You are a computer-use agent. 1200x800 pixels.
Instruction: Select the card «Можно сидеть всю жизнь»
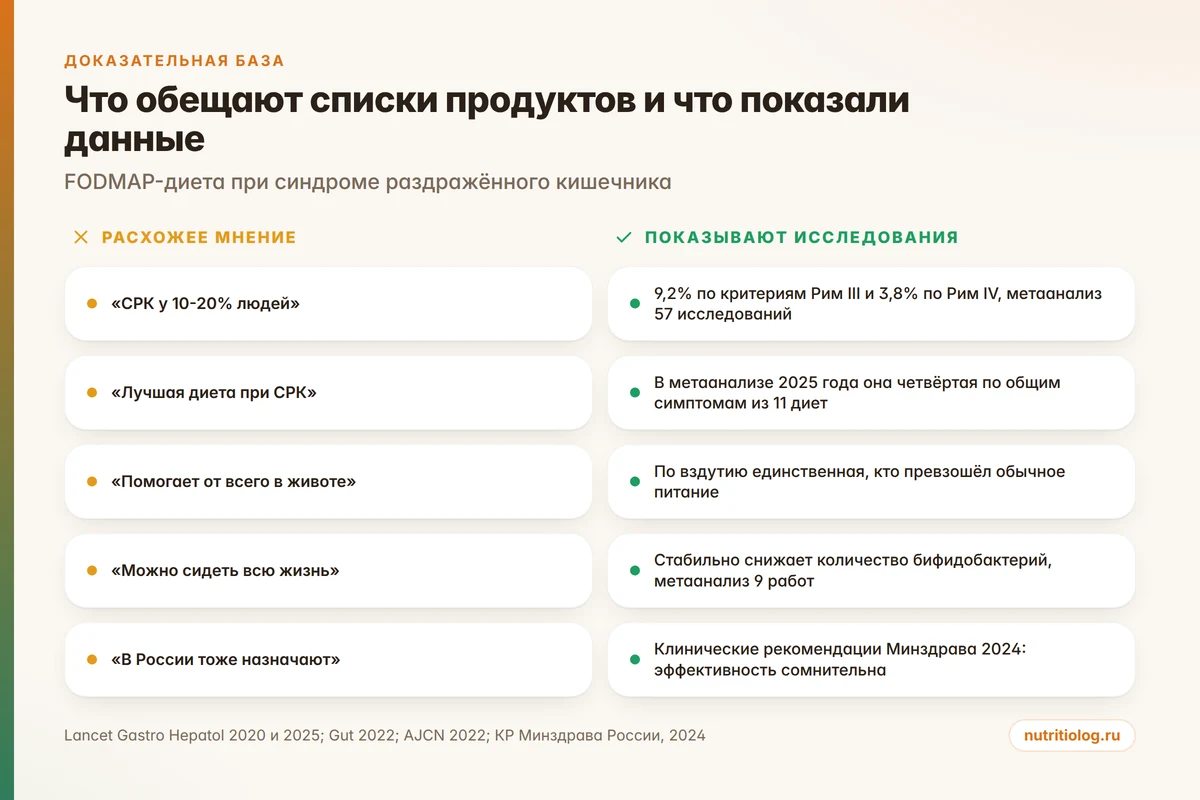(328, 571)
